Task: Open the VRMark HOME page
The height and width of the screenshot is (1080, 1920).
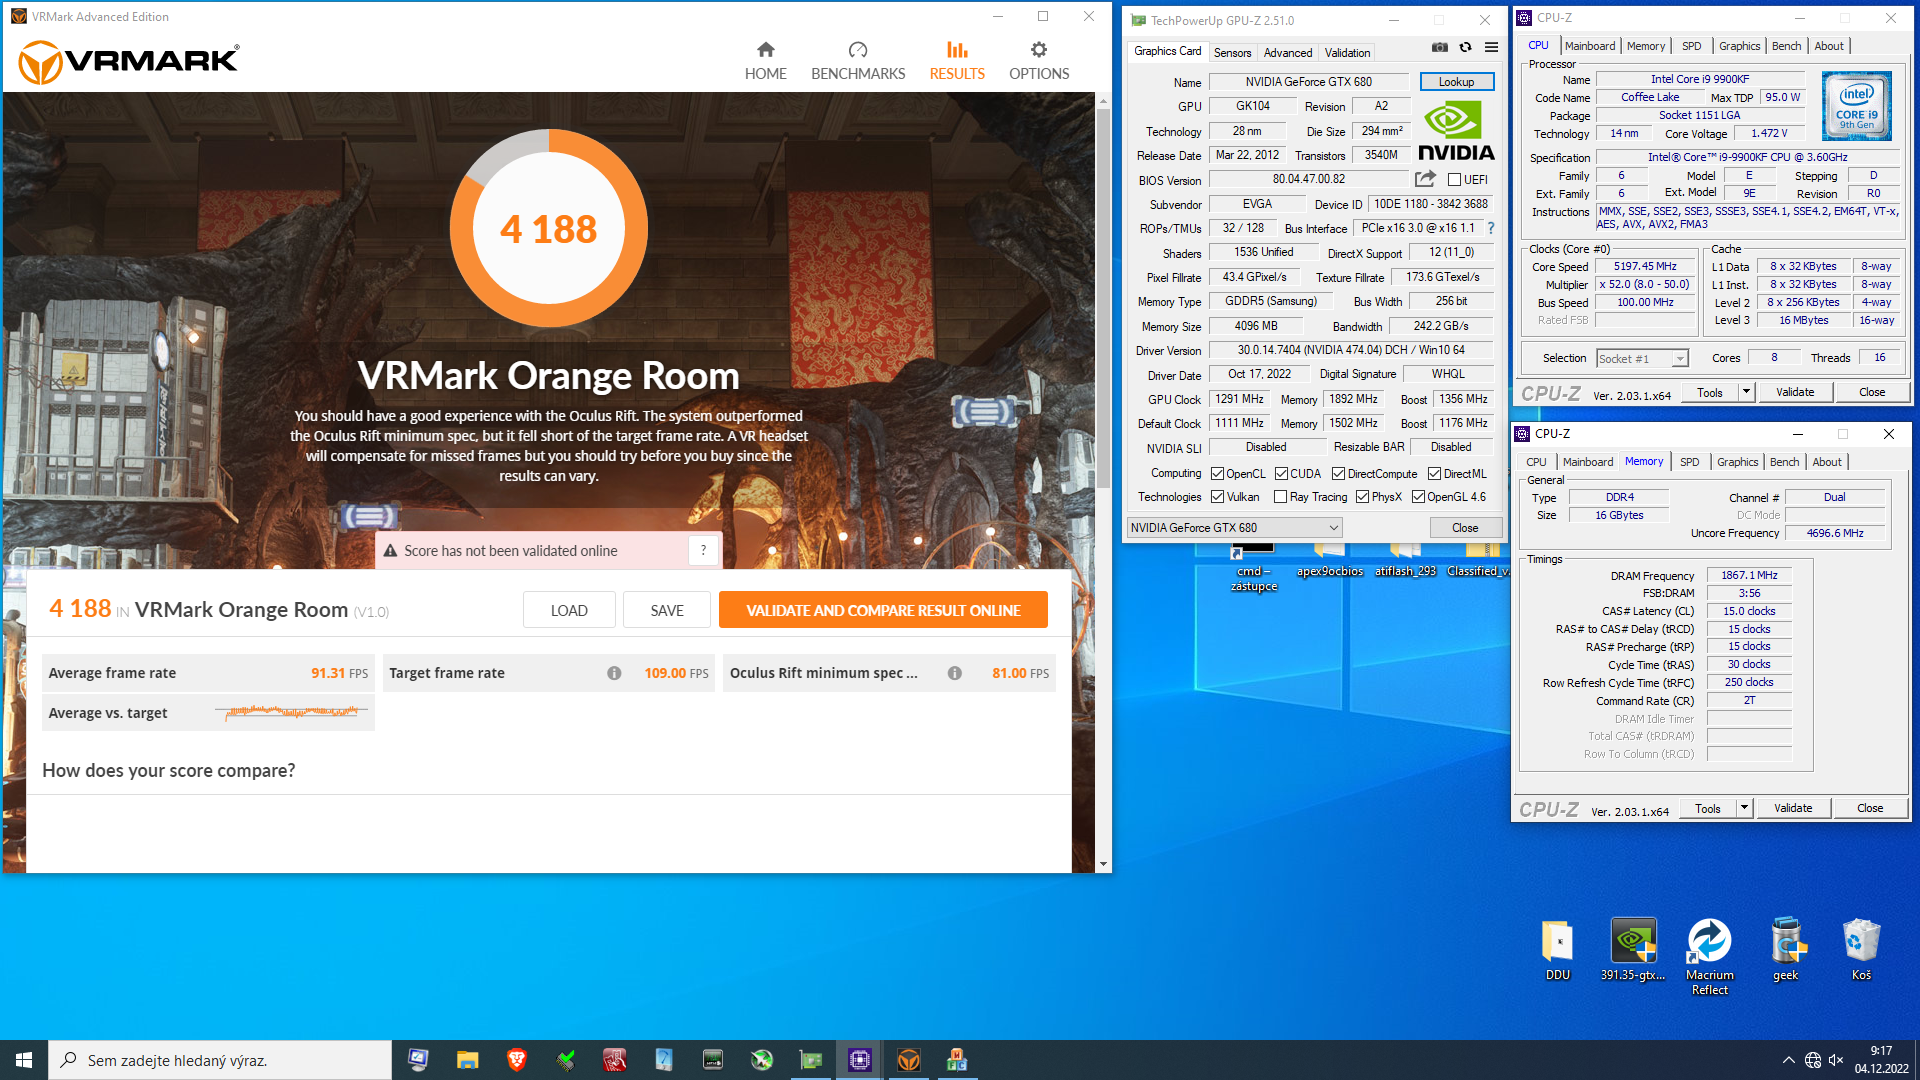Action: [x=765, y=61]
